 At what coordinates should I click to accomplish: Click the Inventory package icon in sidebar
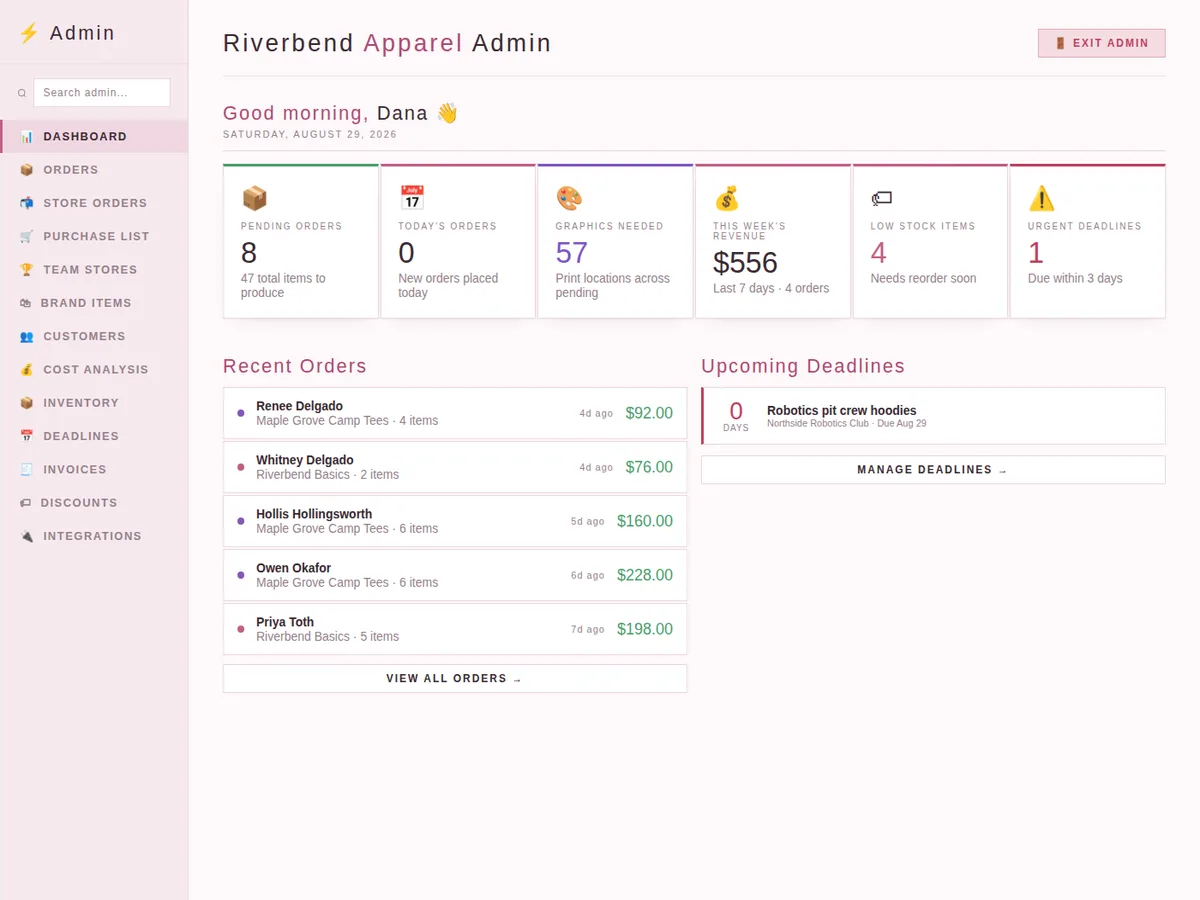point(27,403)
